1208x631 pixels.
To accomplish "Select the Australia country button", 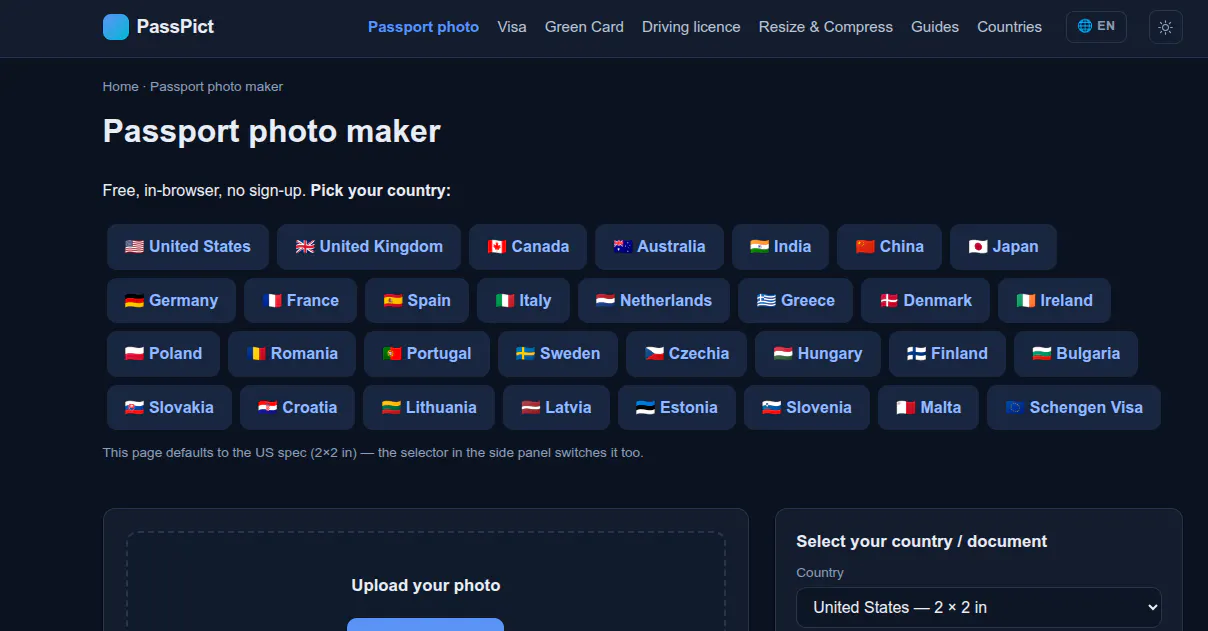I will click(x=659, y=247).
